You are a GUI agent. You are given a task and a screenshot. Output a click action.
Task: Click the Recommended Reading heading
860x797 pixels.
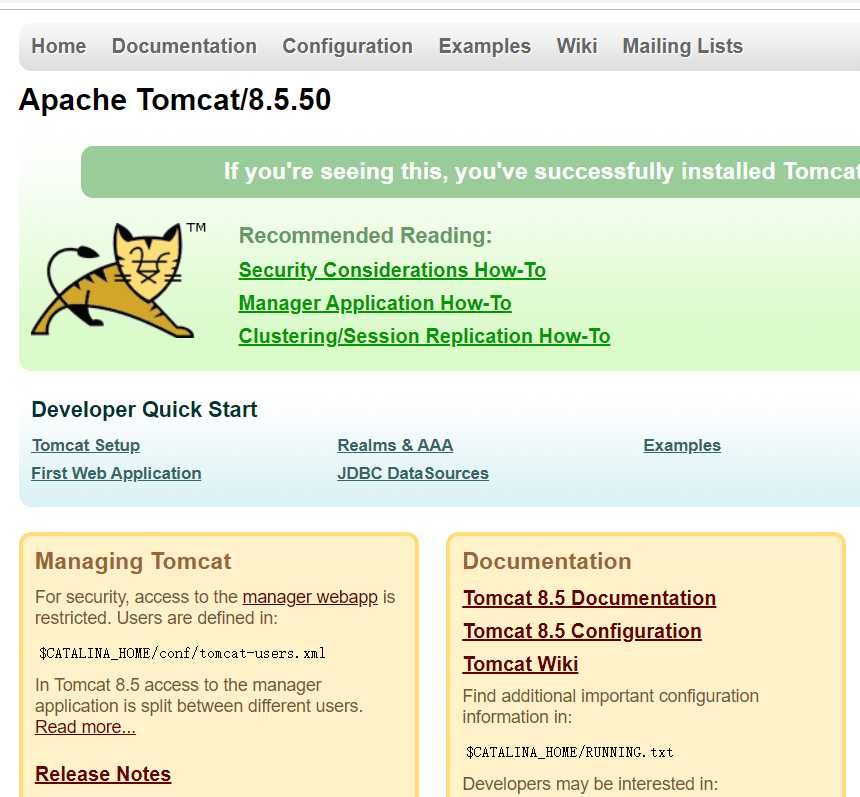(x=366, y=235)
